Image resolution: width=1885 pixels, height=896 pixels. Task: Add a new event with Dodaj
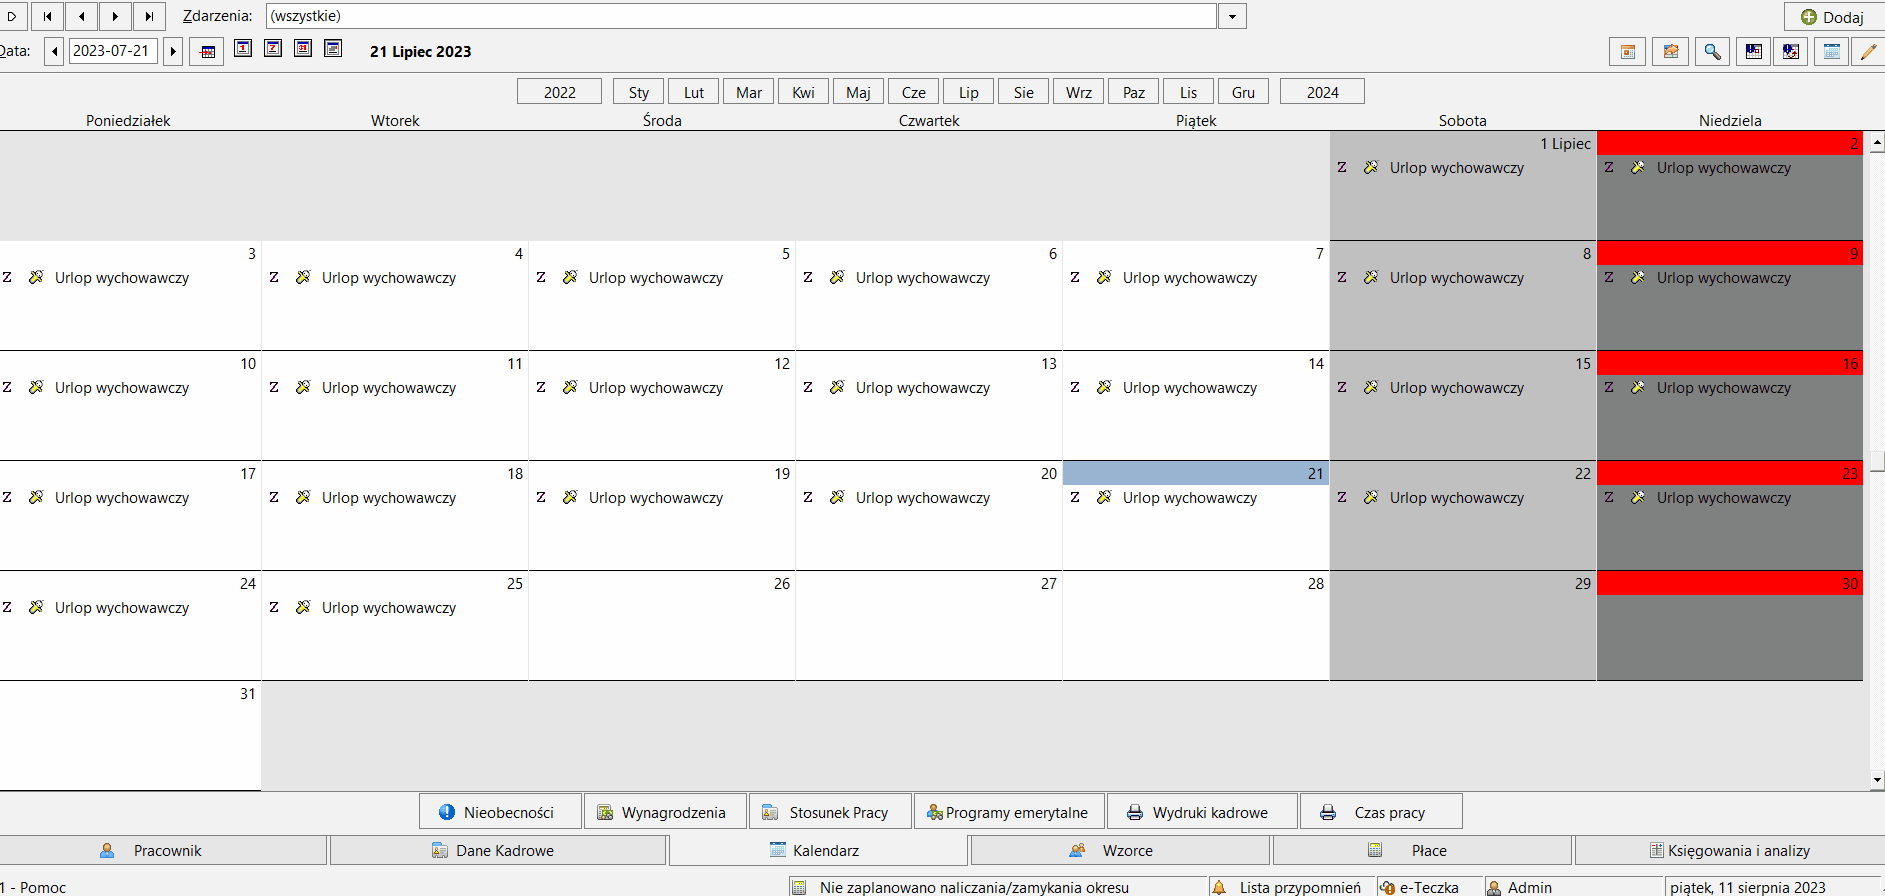(1832, 17)
